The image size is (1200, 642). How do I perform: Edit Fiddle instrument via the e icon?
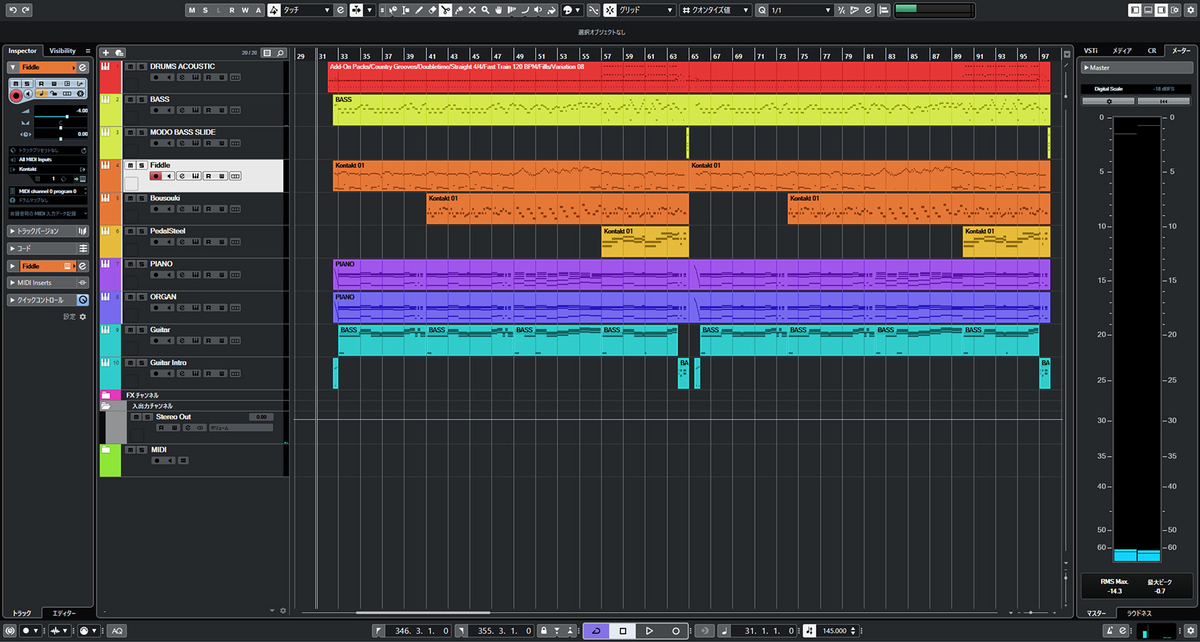tap(83, 67)
